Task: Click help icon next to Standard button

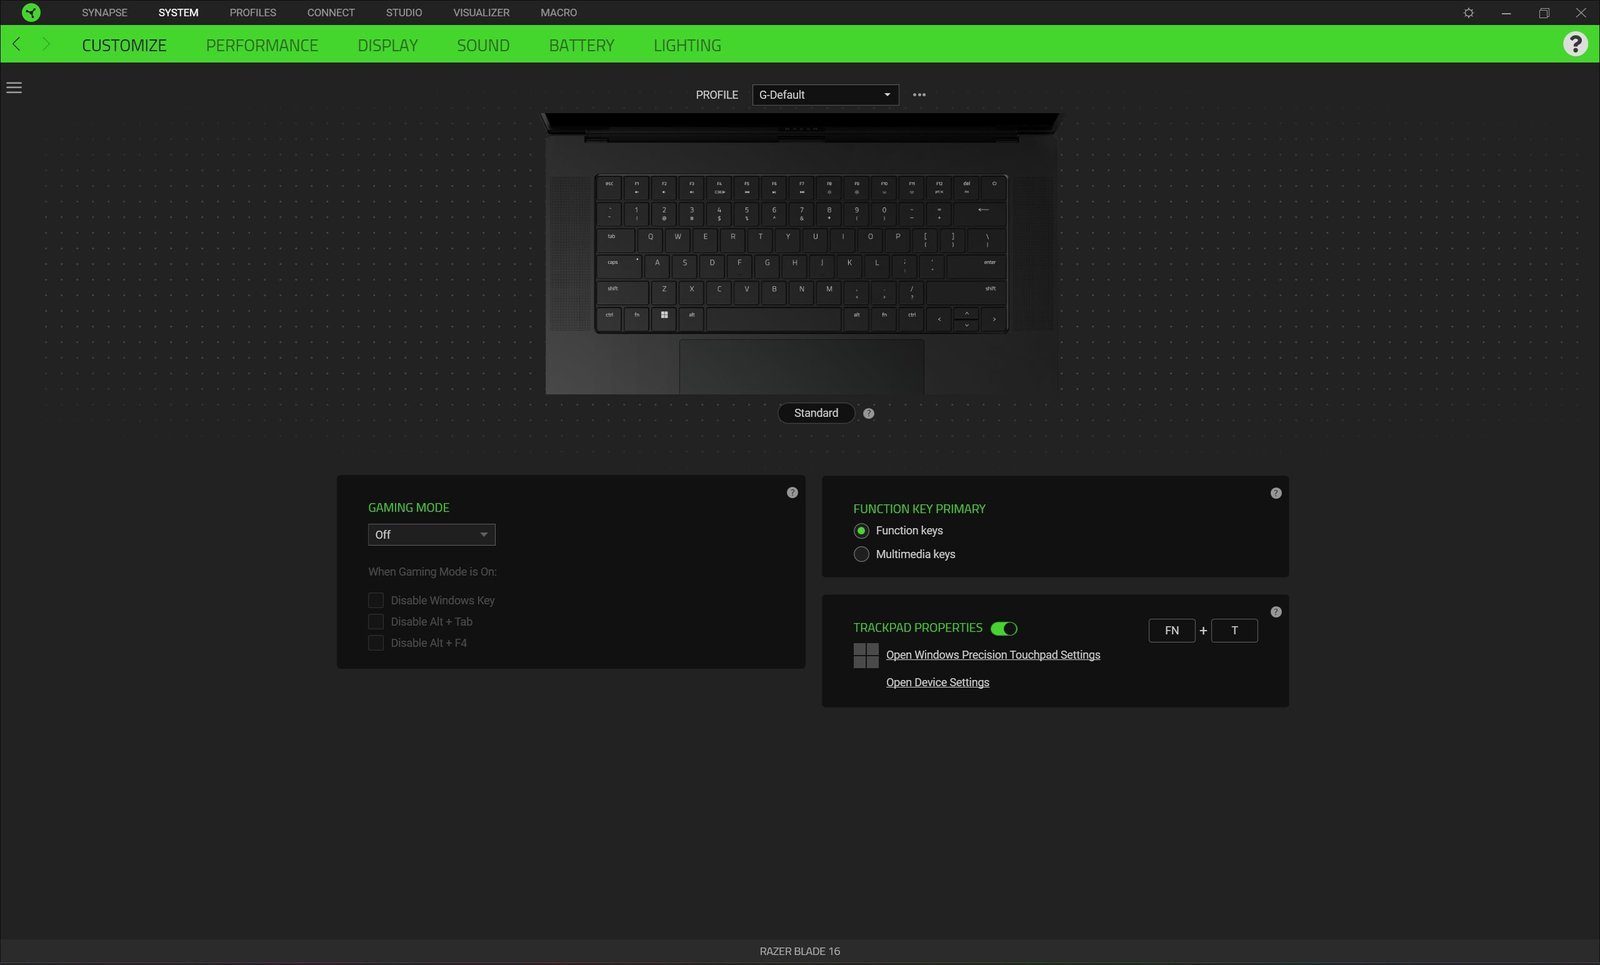Action: pyautogui.click(x=868, y=414)
